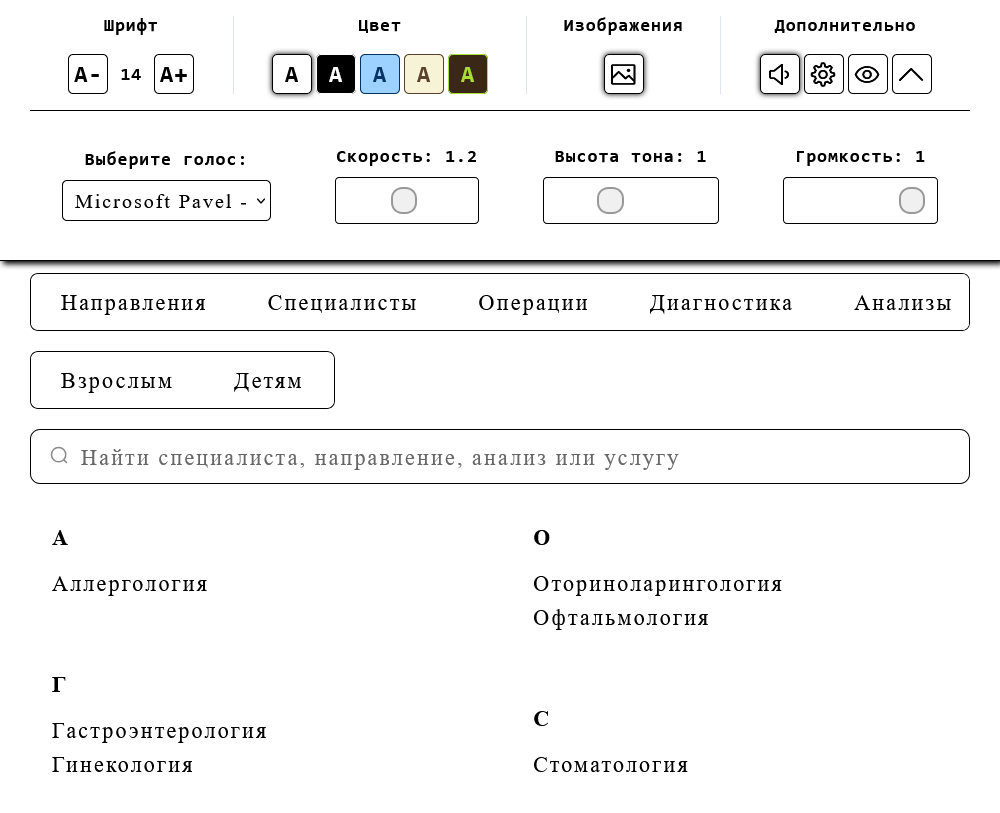Increase font size with A+ button
1000x813 pixels.
pos(174,74)
